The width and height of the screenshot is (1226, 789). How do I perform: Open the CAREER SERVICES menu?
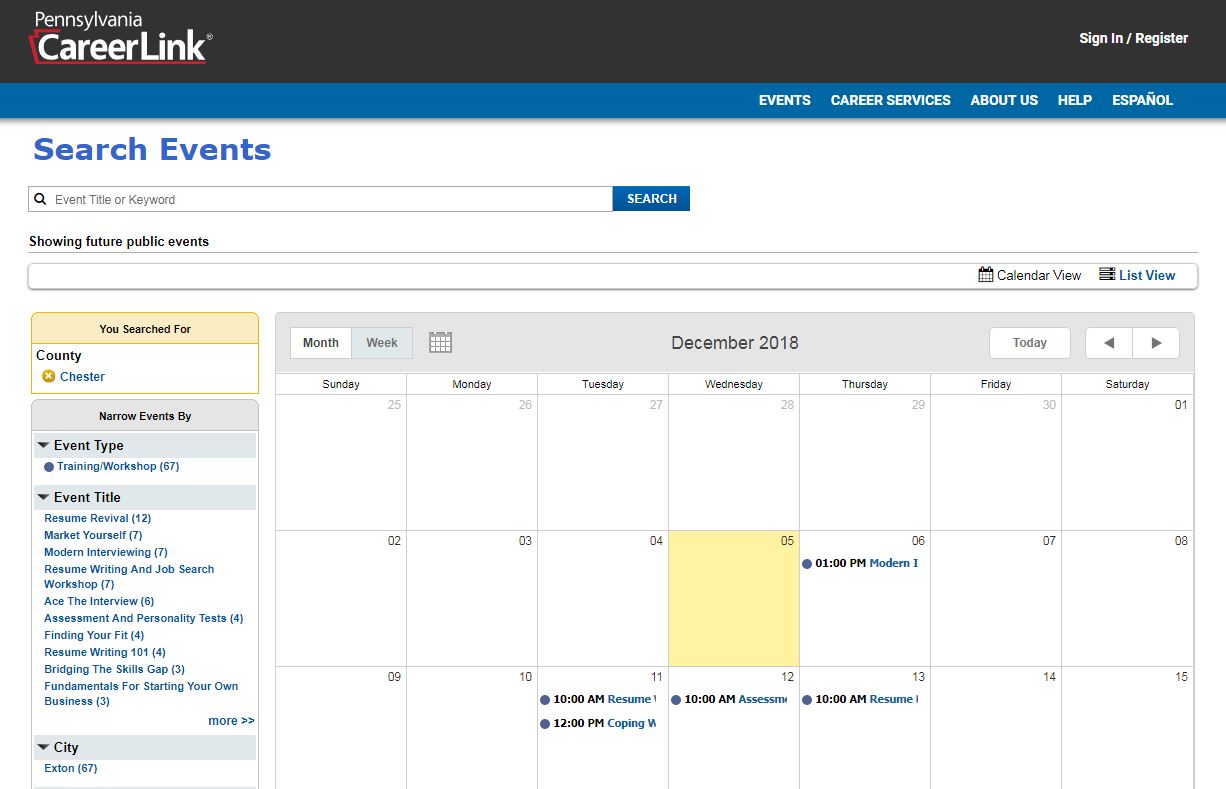891,100
